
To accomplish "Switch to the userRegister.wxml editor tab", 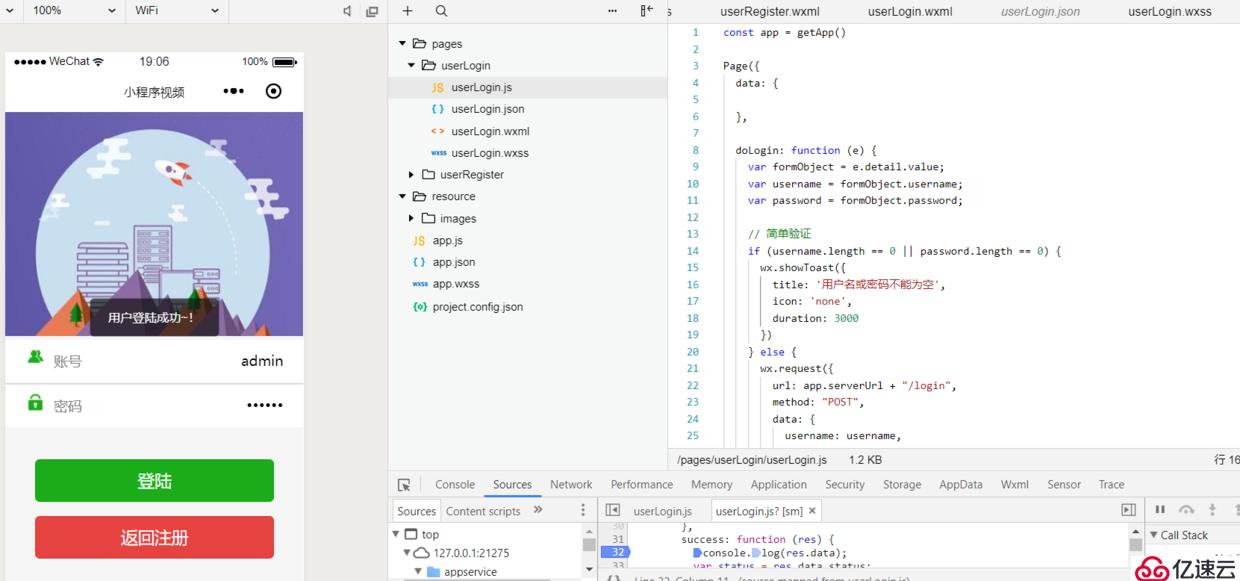I will pos(770,12).
